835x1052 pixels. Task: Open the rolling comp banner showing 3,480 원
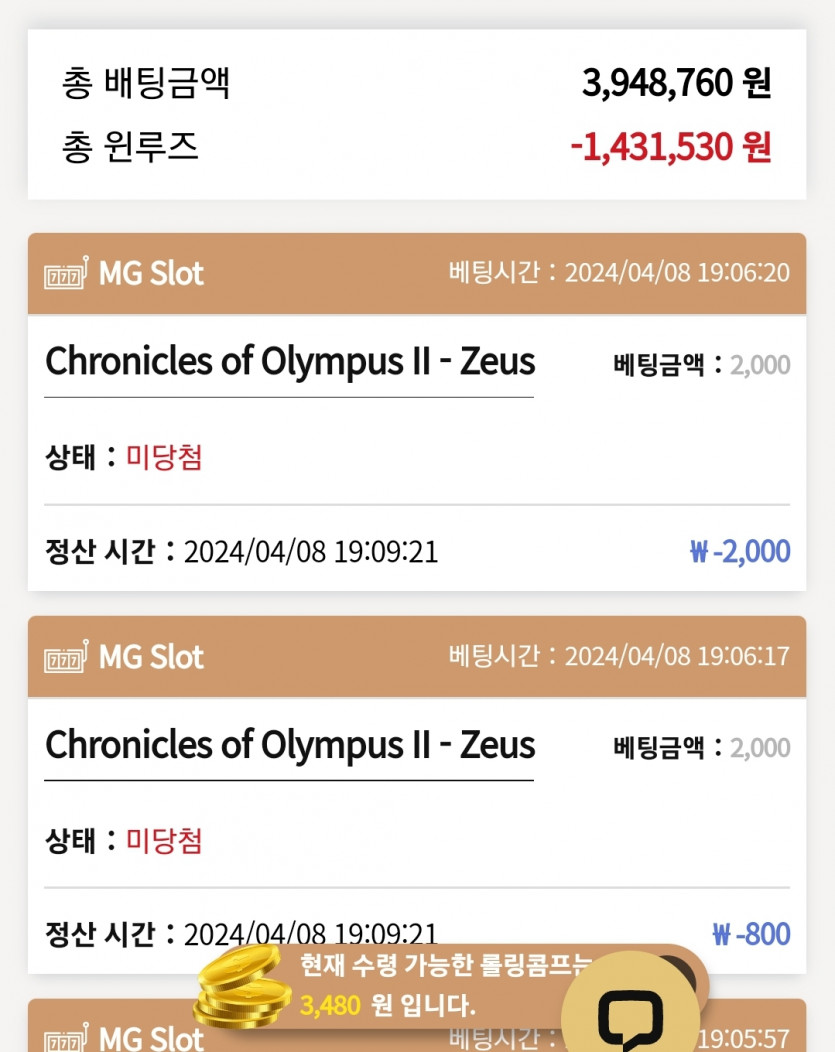440,985
